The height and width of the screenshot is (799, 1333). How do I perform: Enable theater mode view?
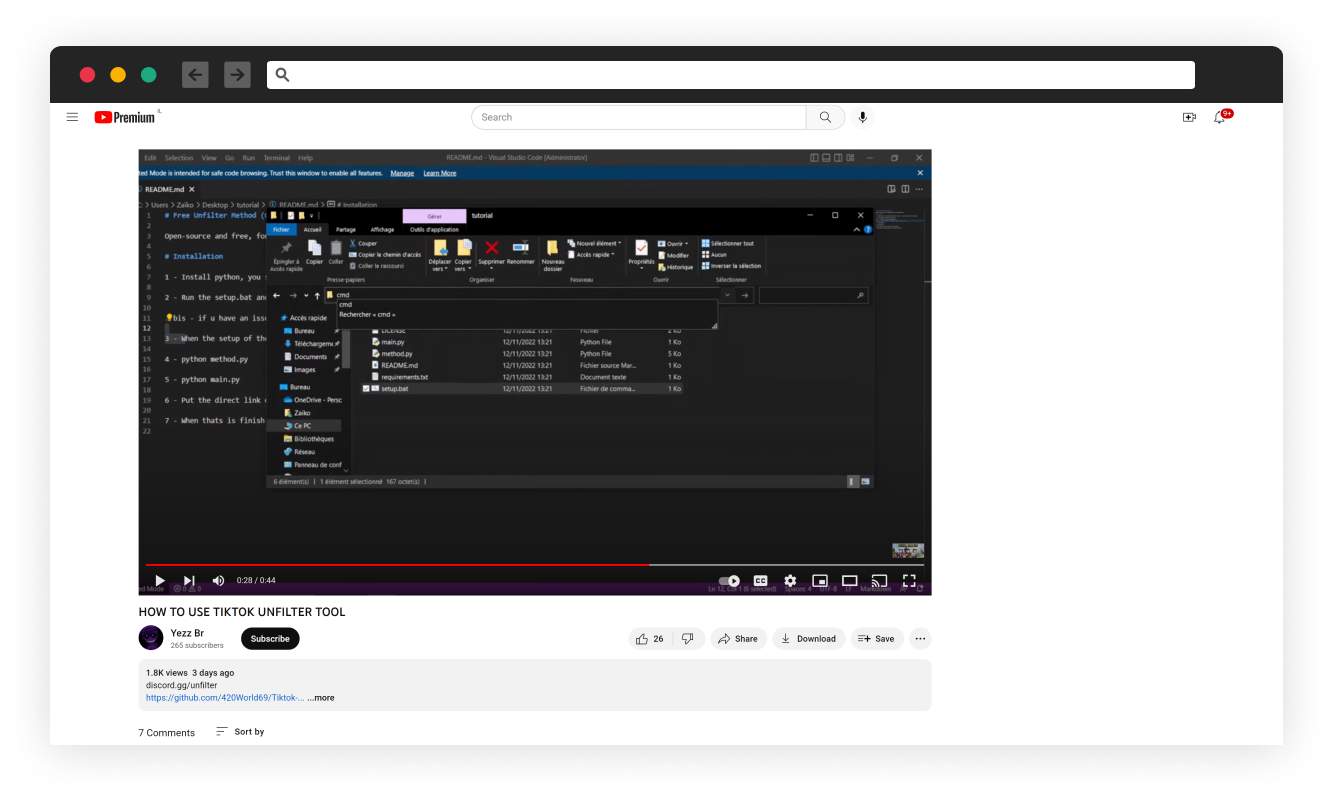pyautogui.click(x=849, y=580)
